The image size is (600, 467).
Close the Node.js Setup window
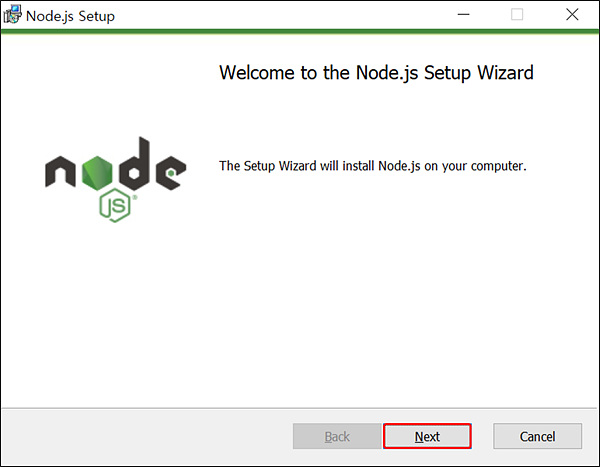click(x=572, y=15)
